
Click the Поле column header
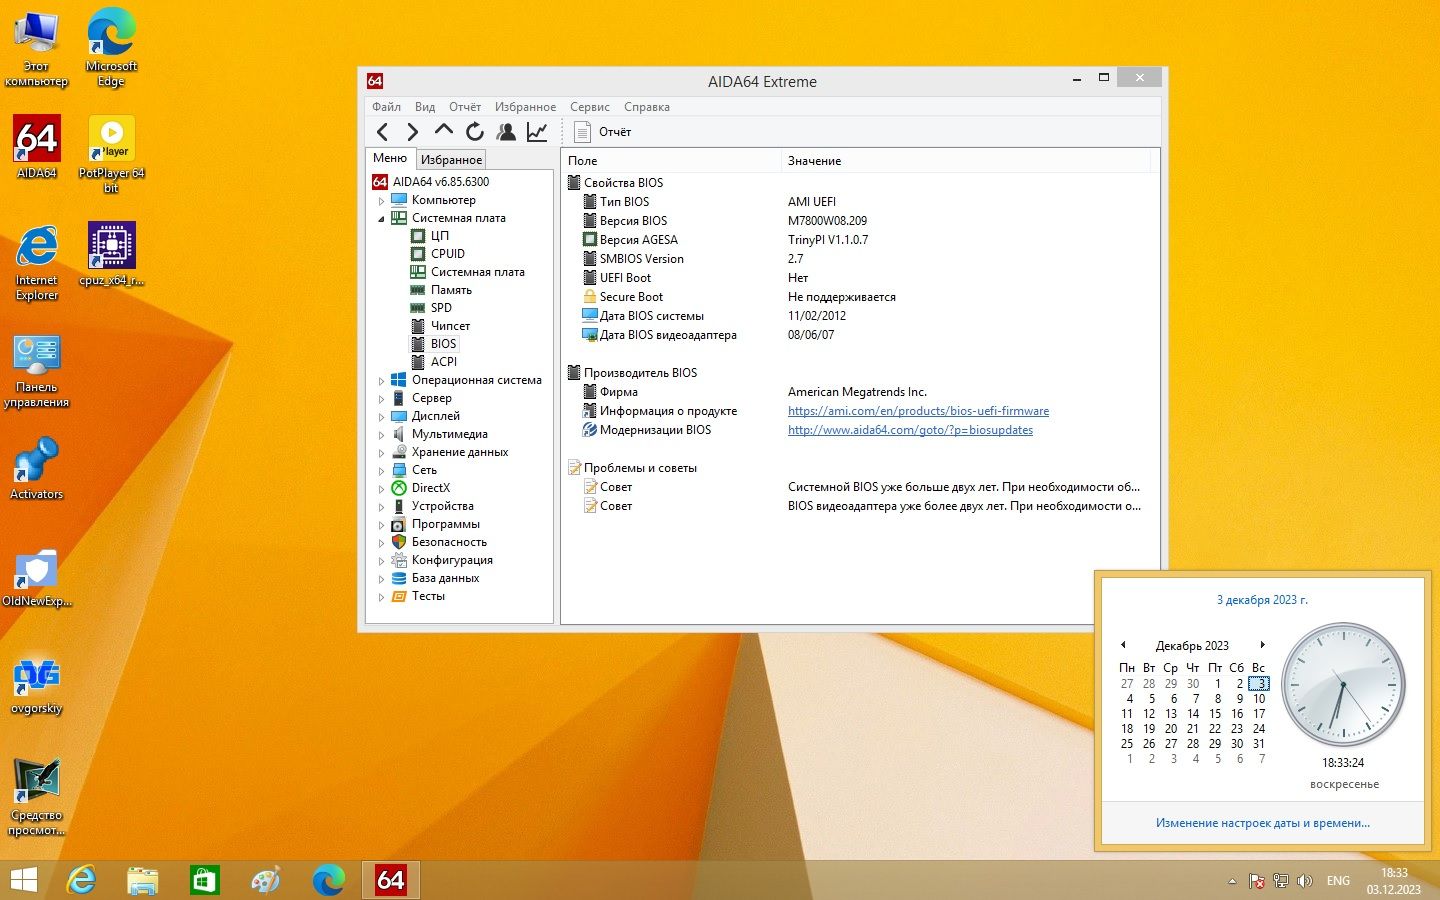[x=670, y=160]
